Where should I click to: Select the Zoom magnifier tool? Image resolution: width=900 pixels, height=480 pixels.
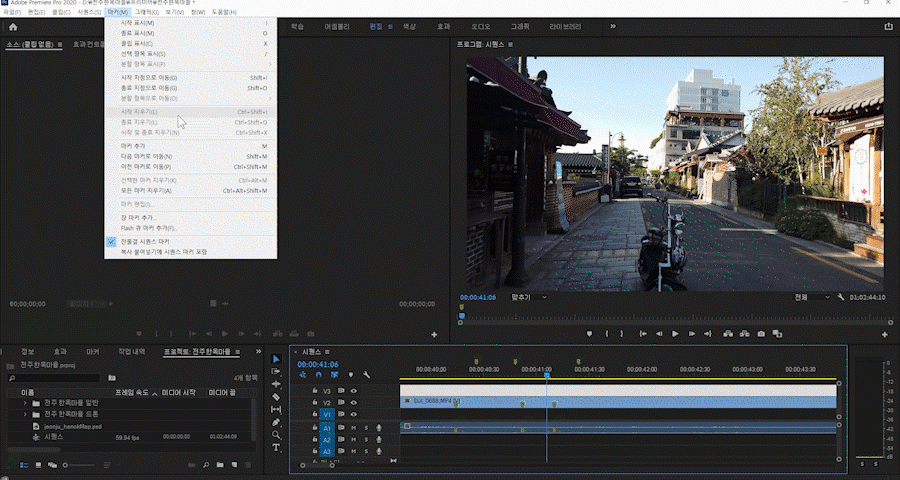(277, 435)
